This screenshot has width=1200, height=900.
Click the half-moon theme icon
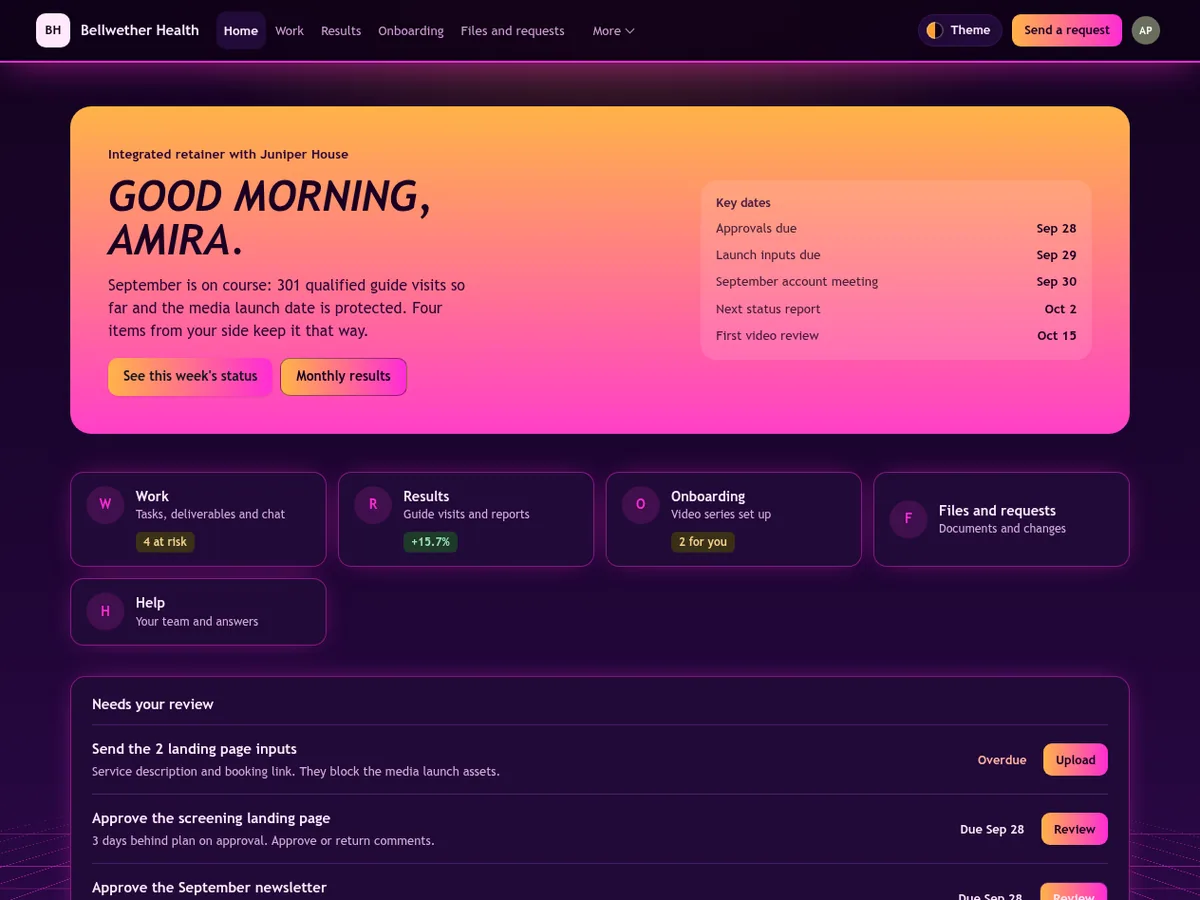point(935,30)
